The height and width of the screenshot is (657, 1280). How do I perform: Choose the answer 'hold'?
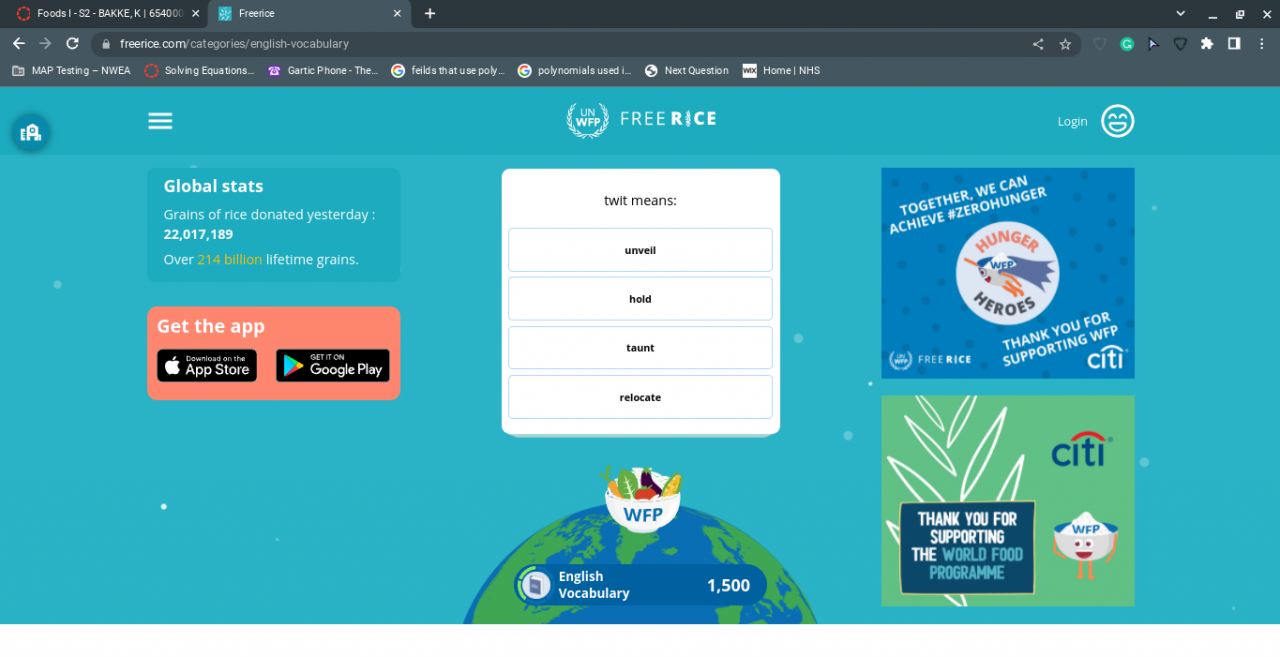coord(640,299)
